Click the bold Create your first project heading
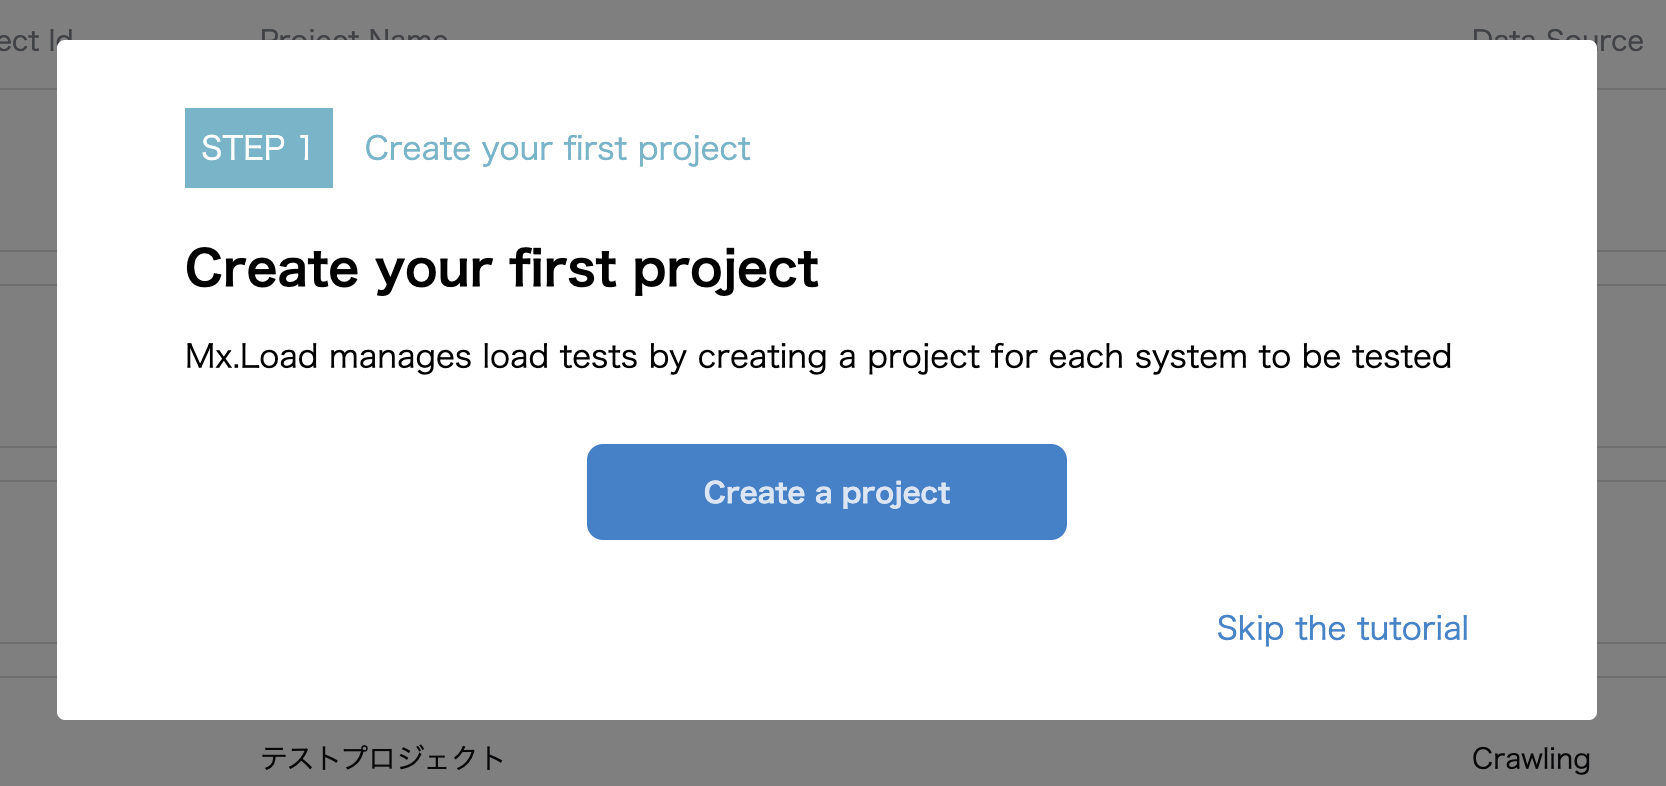This screenshot has height=786, width=1666. (x=502, y=268)
